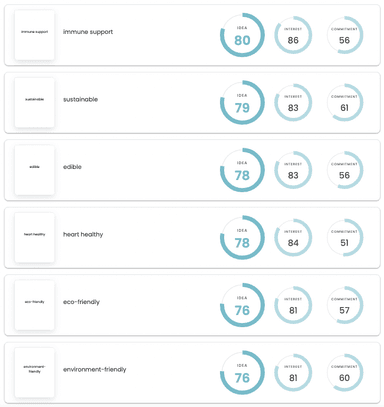
Task: Select the eco-friendly thumbnail card
Action: [35, 305]
